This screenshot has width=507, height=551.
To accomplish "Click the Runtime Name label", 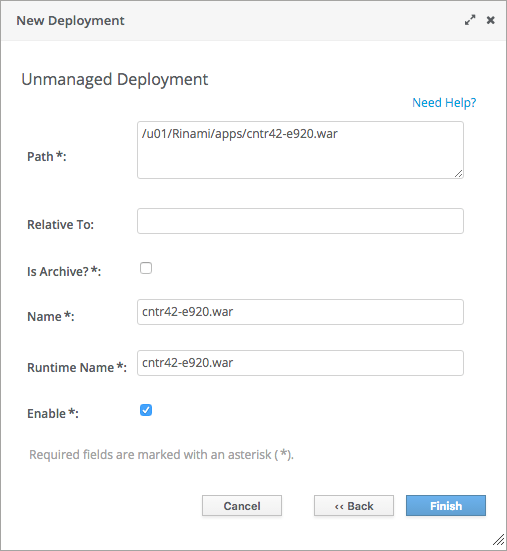I will [x=77, y=368].
